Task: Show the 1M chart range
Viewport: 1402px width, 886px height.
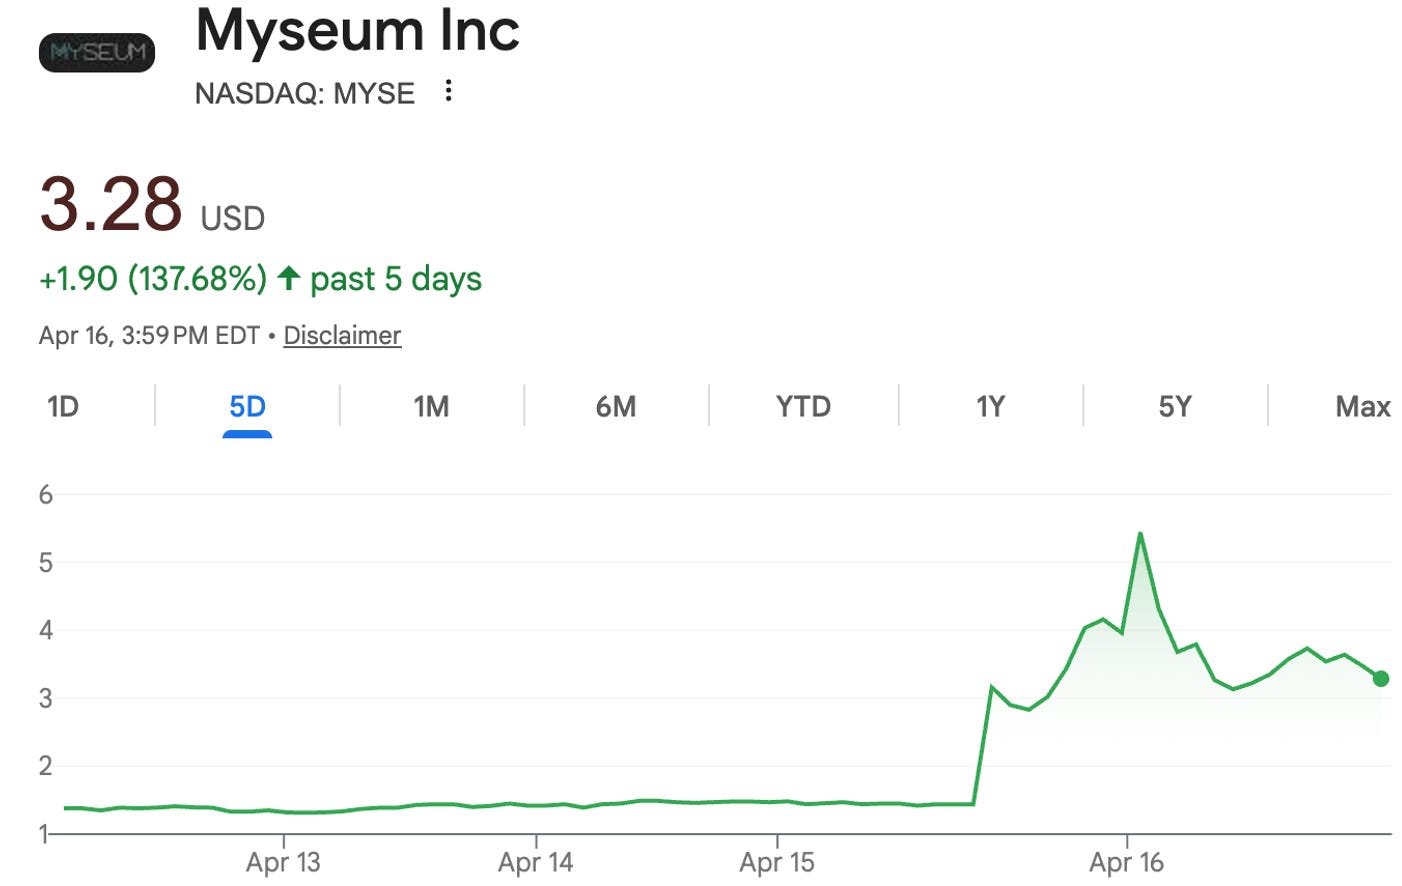Action: click(x=431, y=406)
